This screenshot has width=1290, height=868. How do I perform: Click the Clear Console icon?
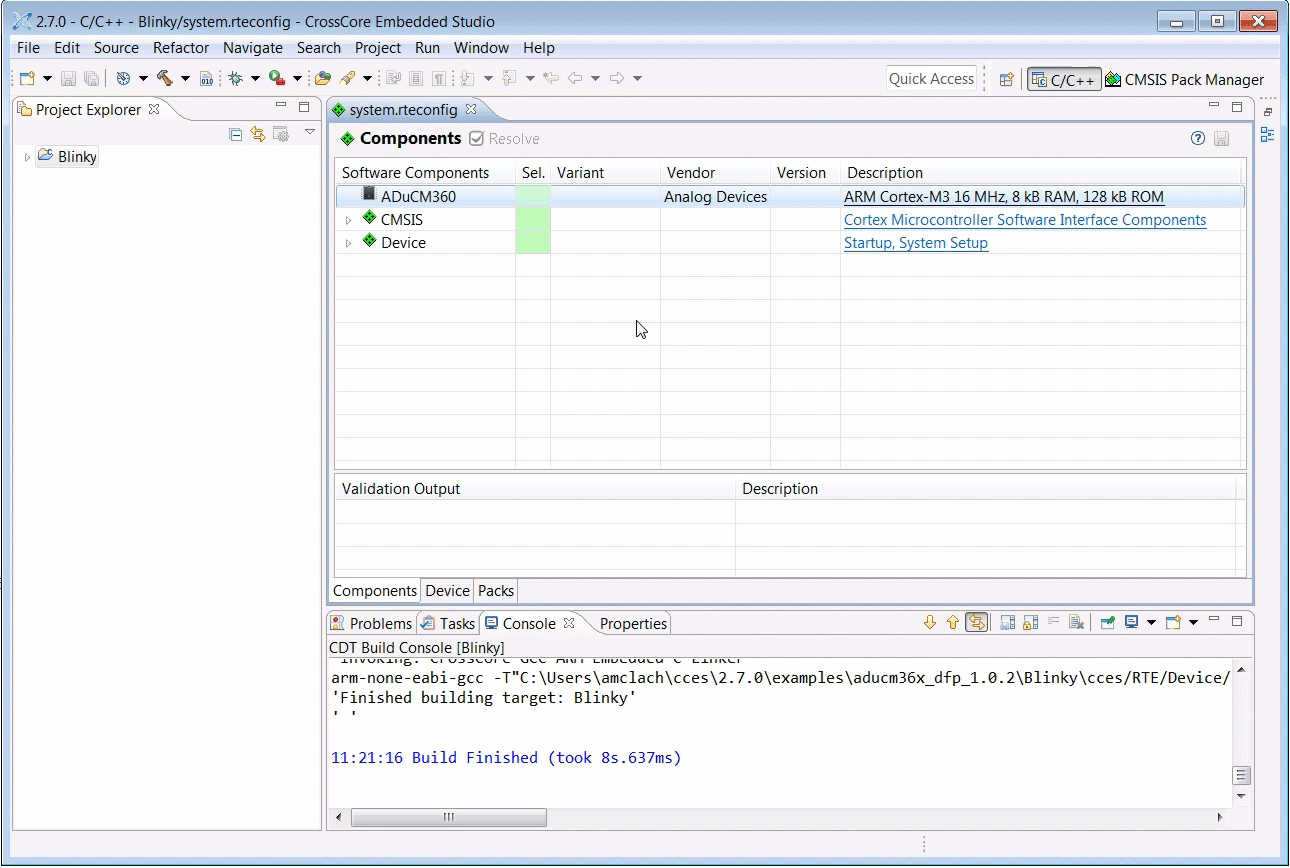point(1076,622)
